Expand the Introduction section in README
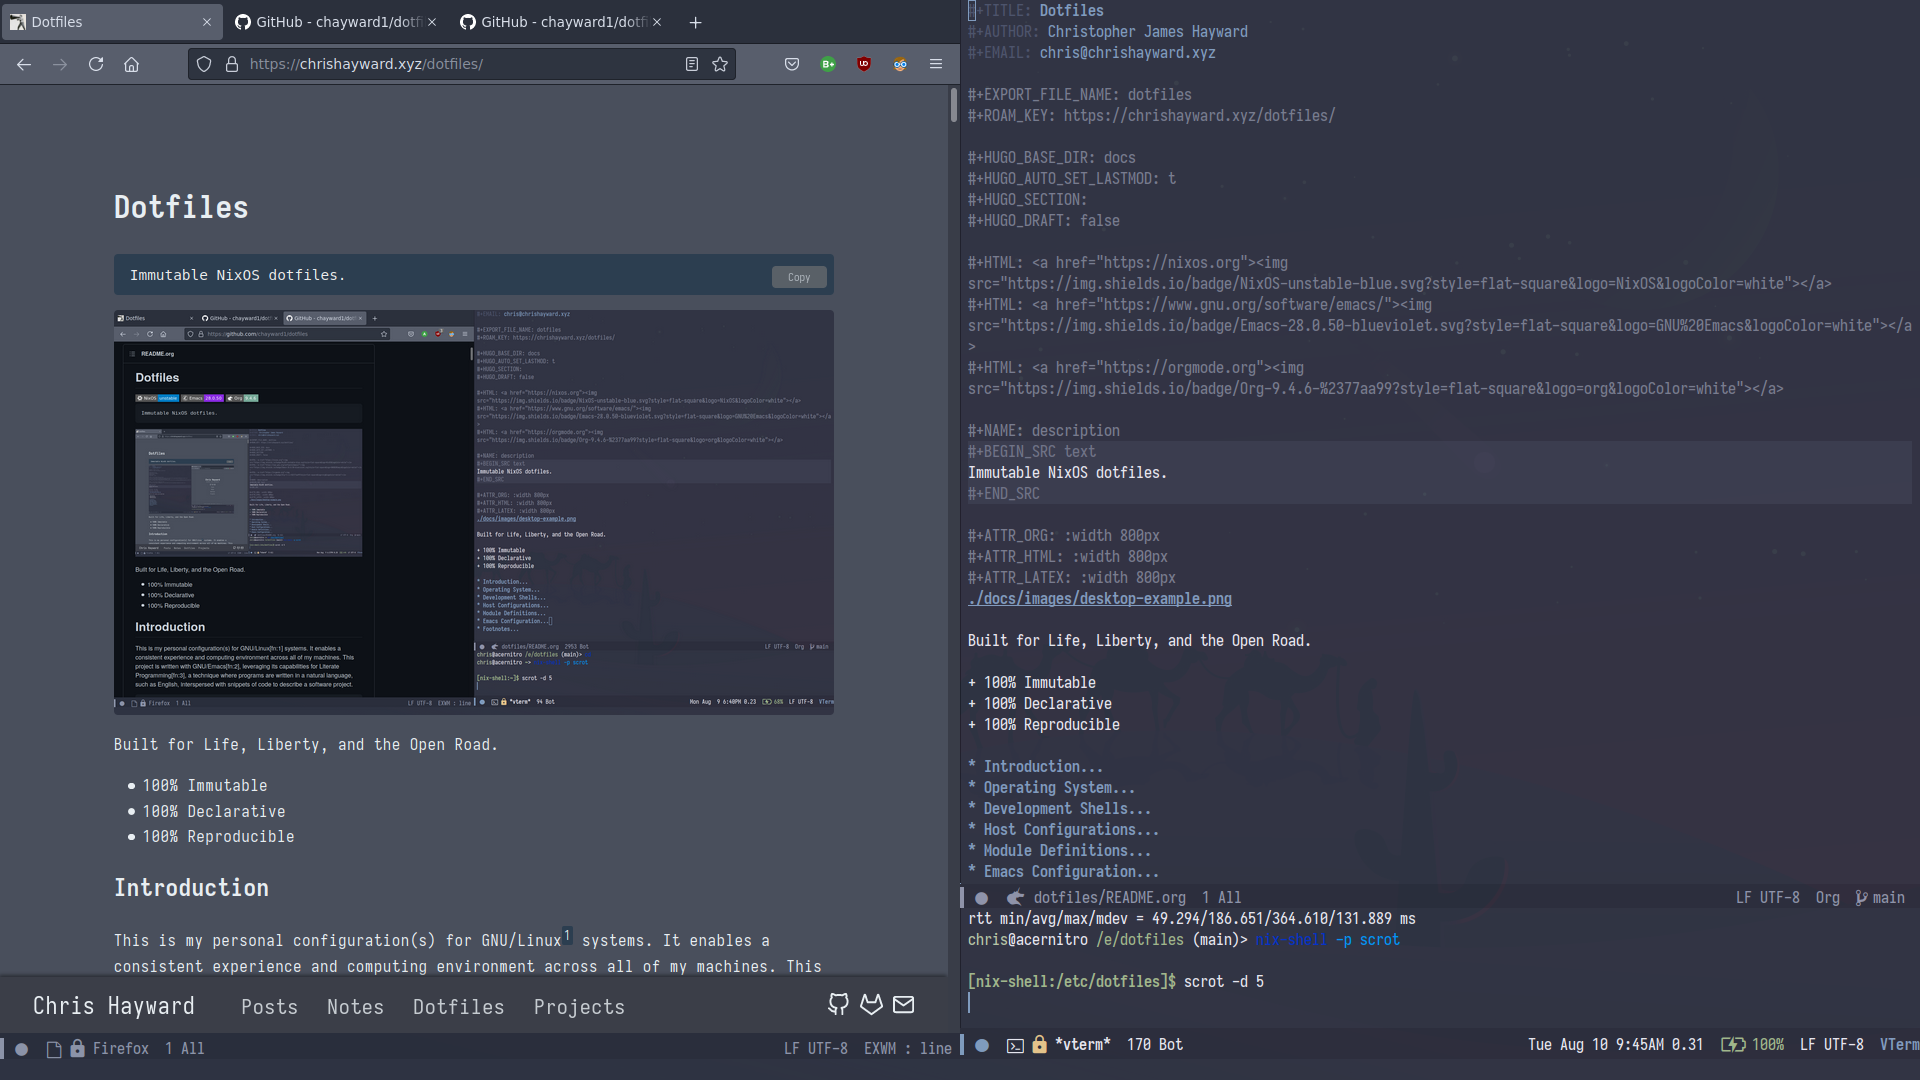Screen dimensions: 1920x1080 pos(1035,765)
